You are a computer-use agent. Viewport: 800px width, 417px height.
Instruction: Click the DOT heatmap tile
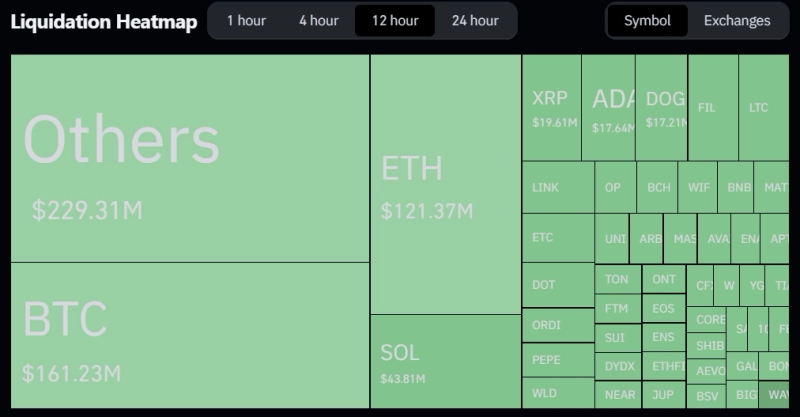click(x=557, y=285)
